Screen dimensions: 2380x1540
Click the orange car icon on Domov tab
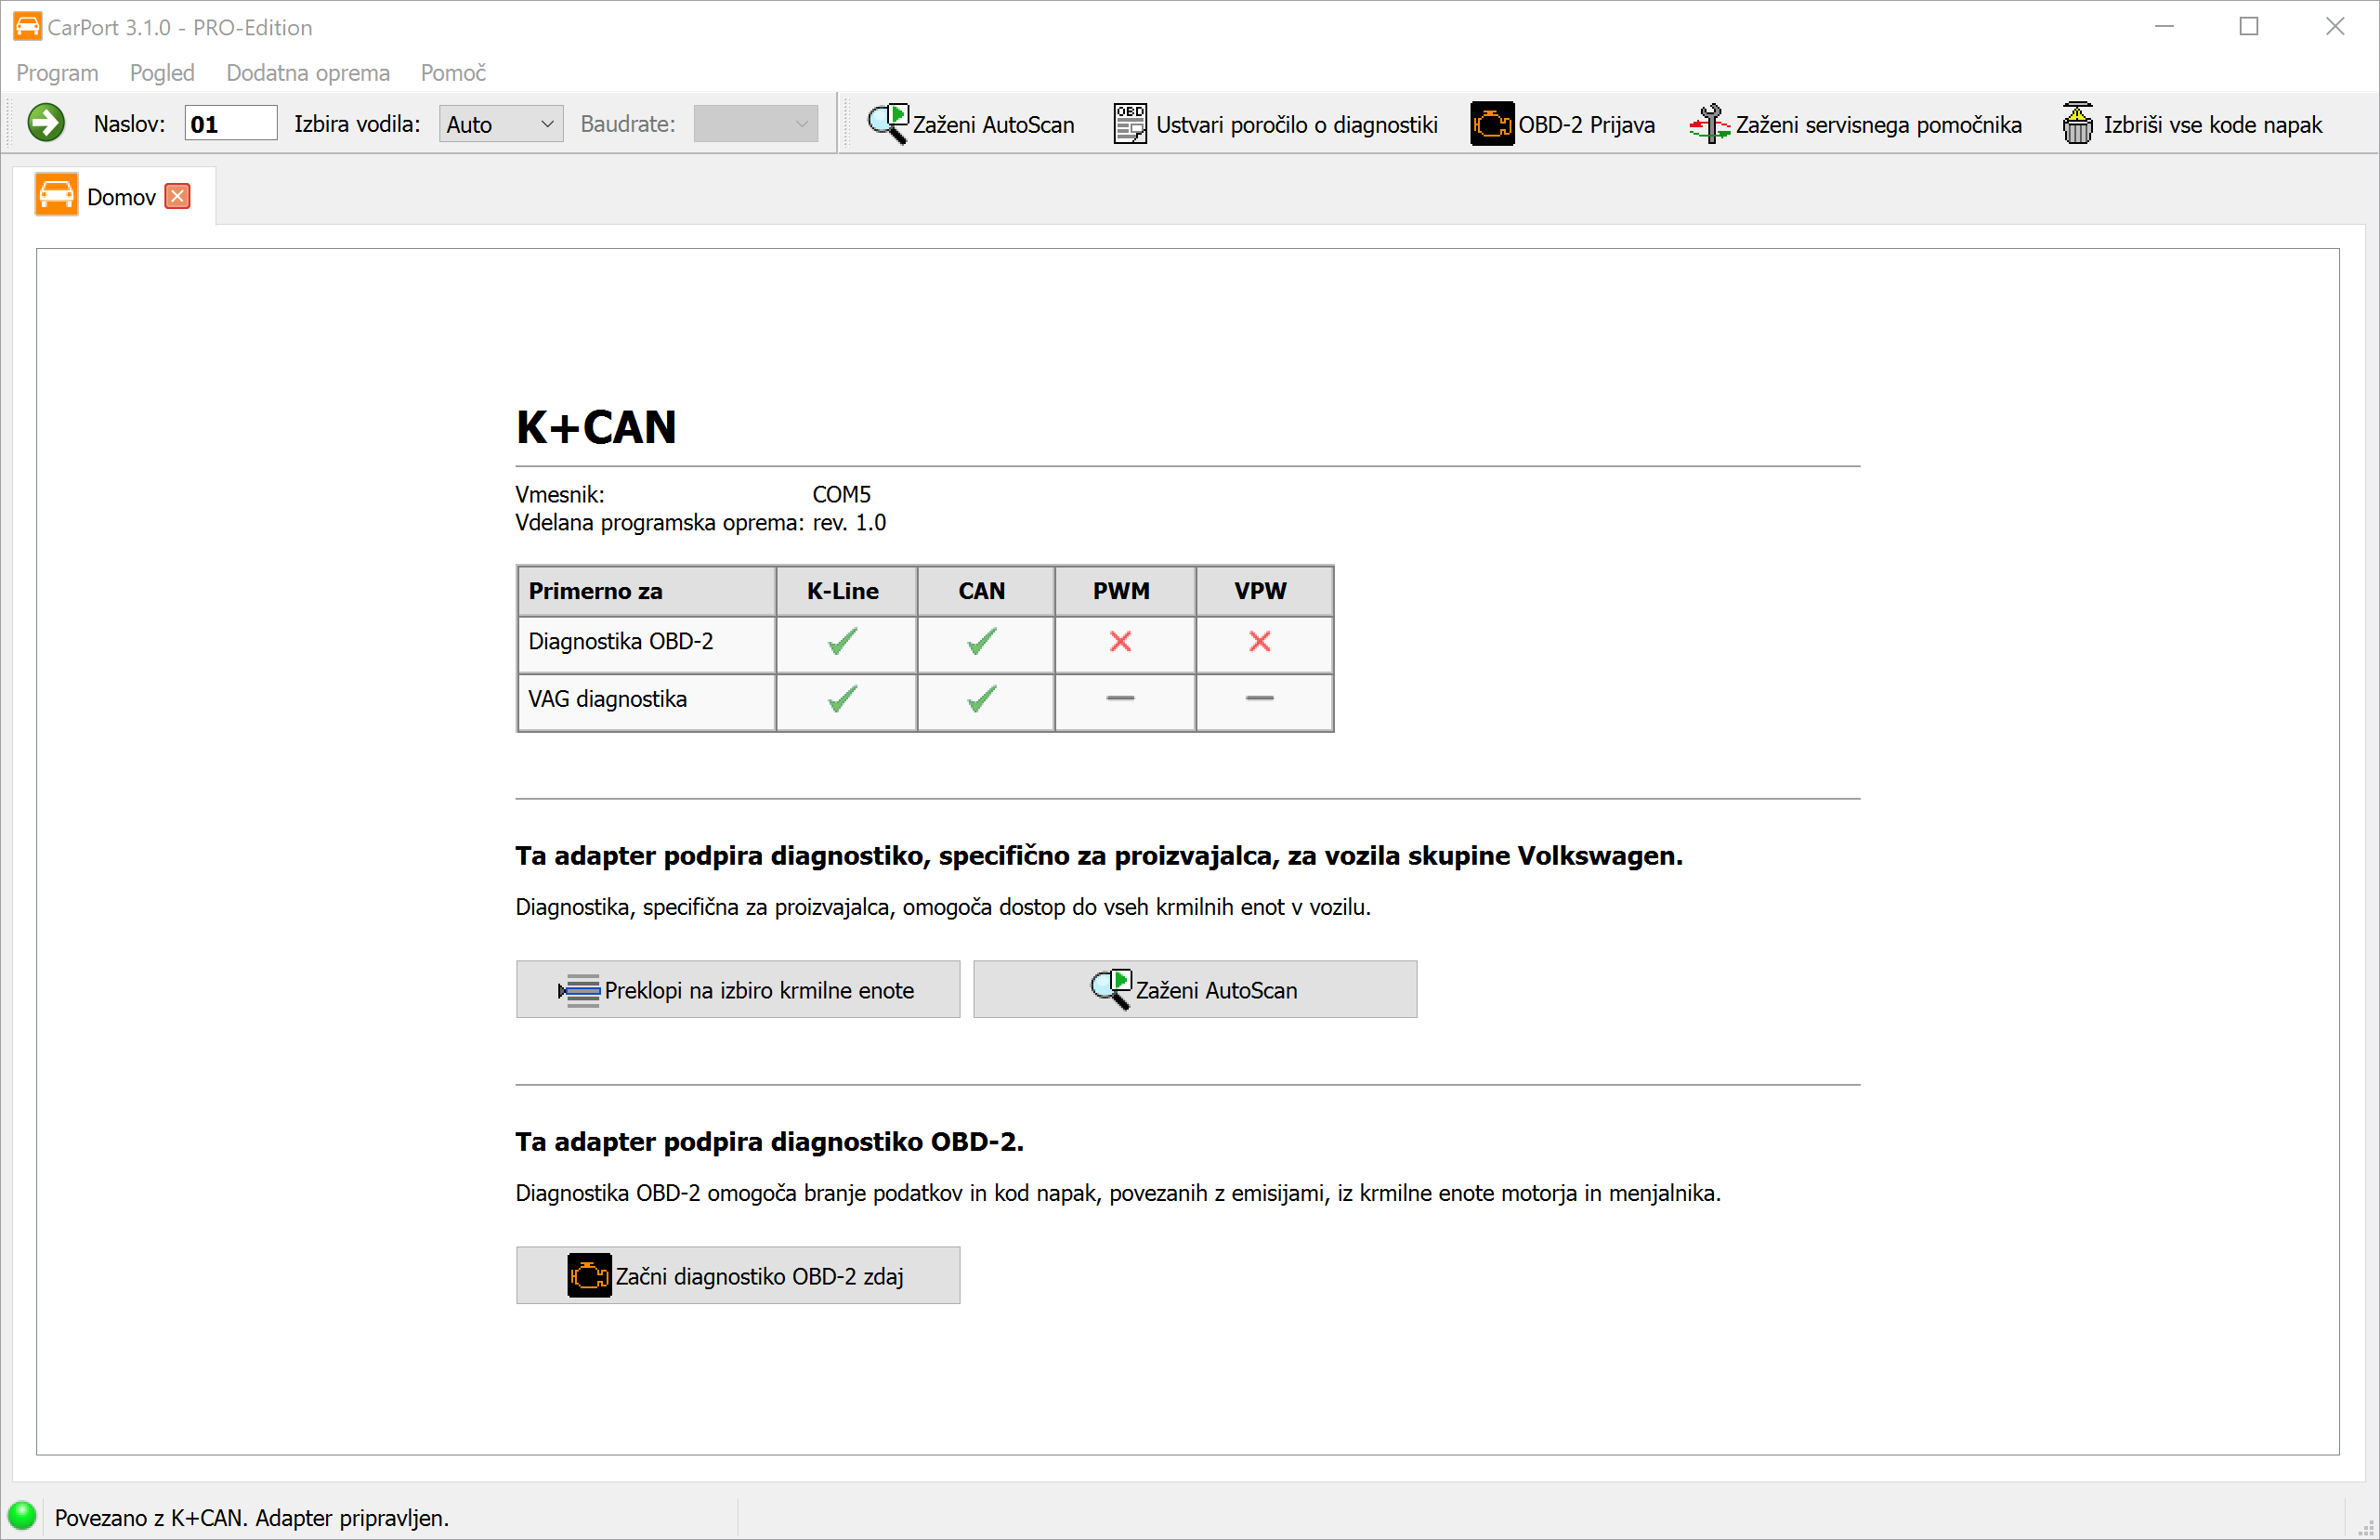56,195
